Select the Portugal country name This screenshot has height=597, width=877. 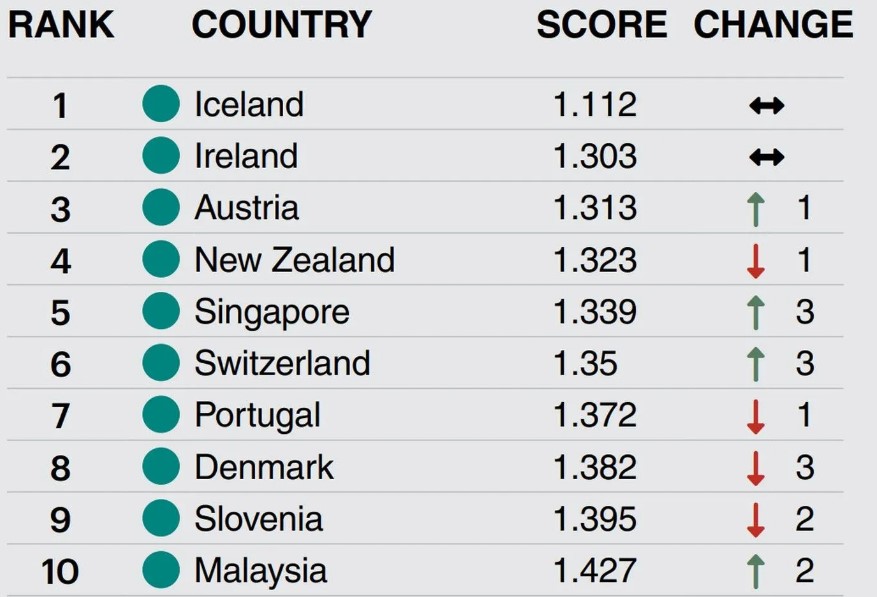click(257, 416)
